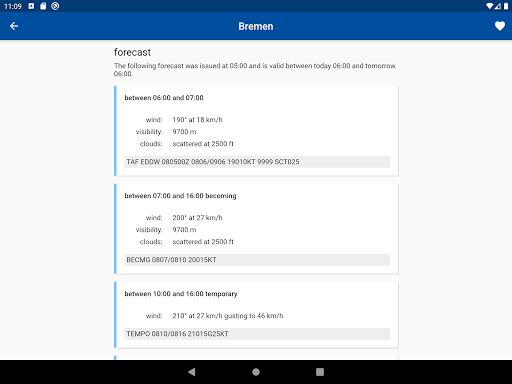Tap gusting to 46 km/h wind text

[x=254, y=316]
